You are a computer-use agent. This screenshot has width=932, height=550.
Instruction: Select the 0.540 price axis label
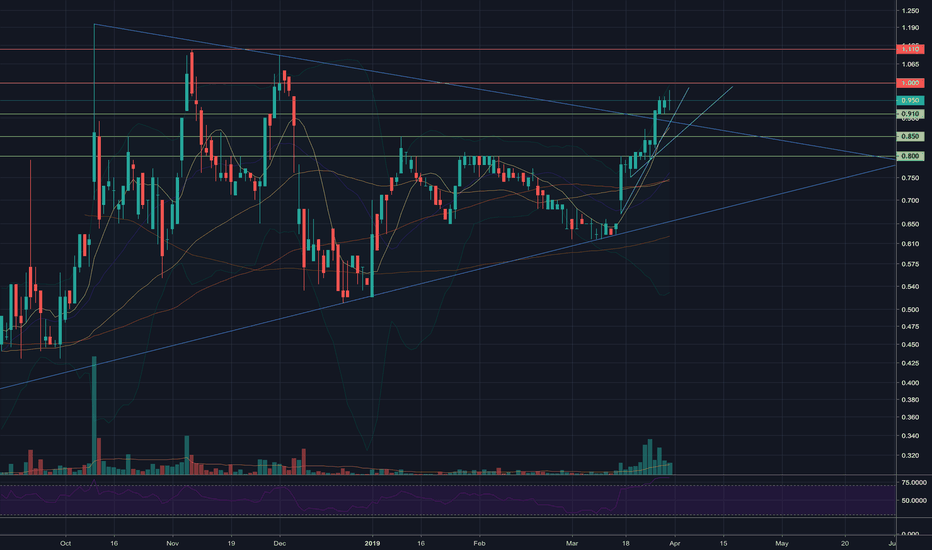(910, 287)
